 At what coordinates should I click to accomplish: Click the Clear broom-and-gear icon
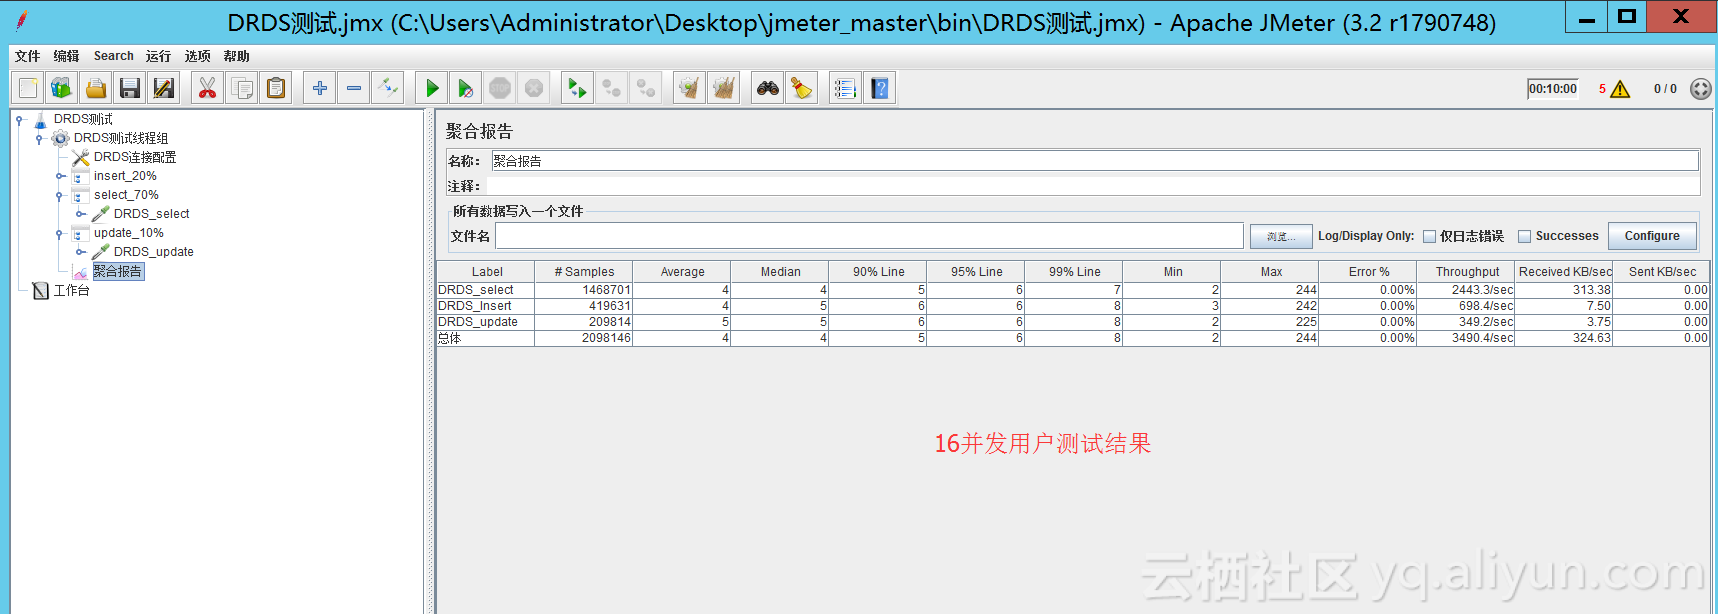(x=689, y=88)
